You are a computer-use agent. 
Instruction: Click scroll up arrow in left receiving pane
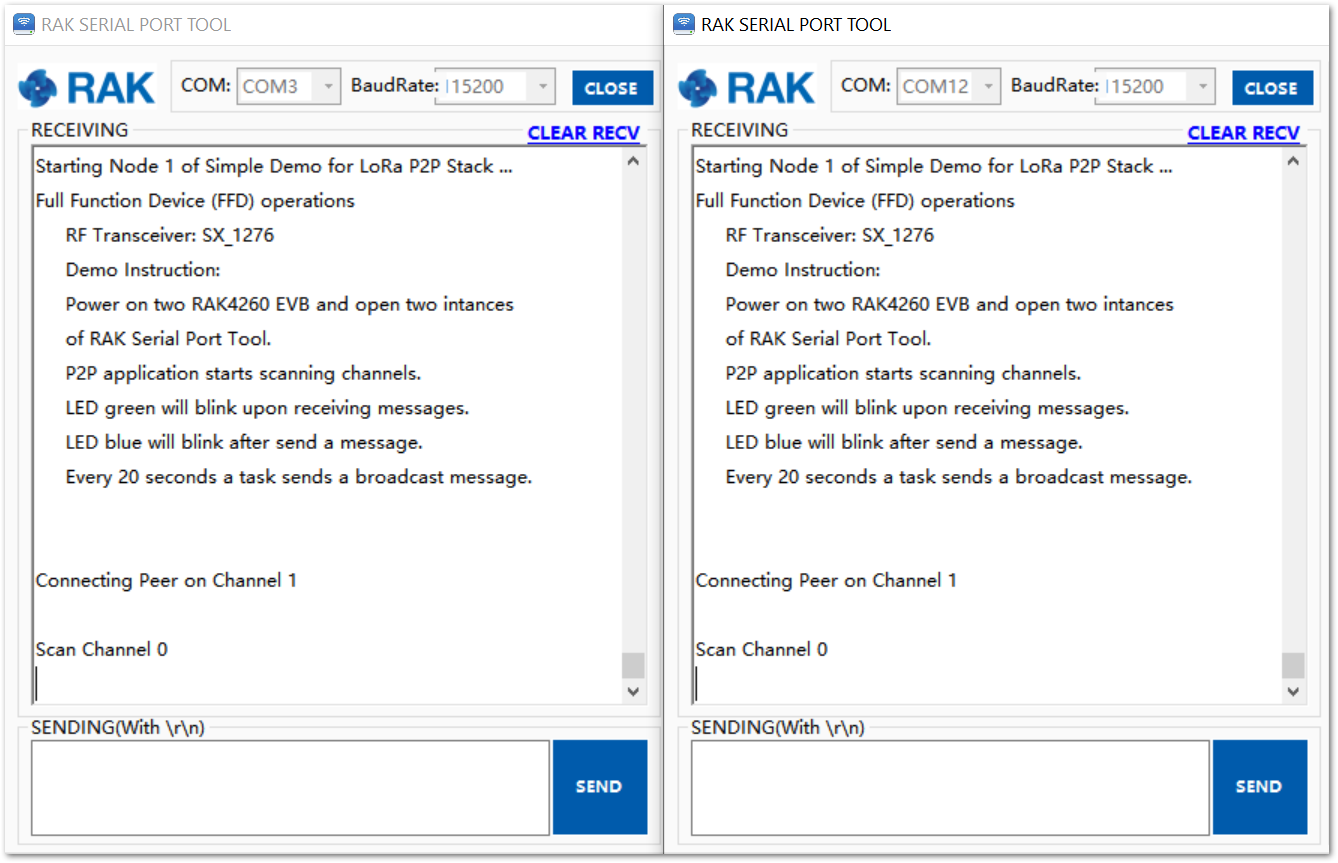pos(633,161)
